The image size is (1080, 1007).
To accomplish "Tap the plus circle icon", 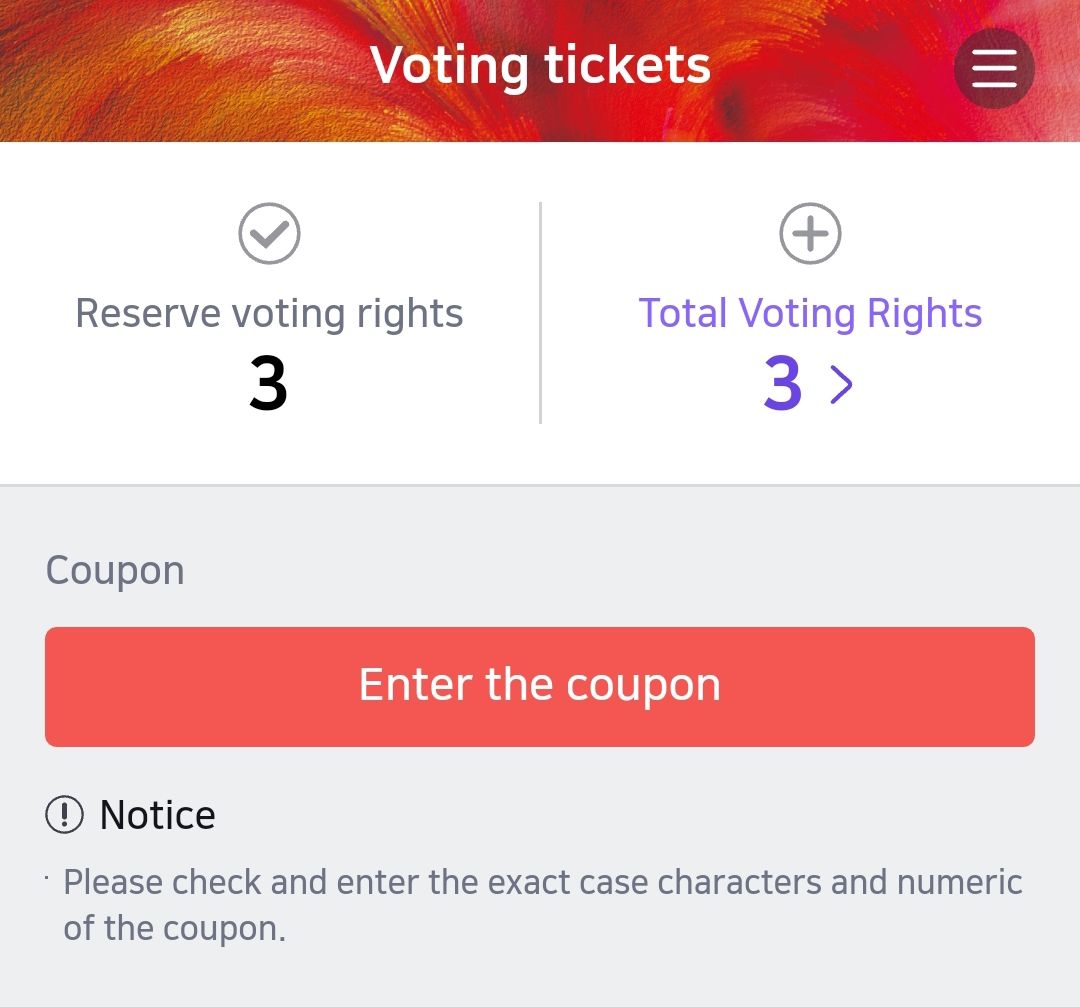I will (810, 234).
